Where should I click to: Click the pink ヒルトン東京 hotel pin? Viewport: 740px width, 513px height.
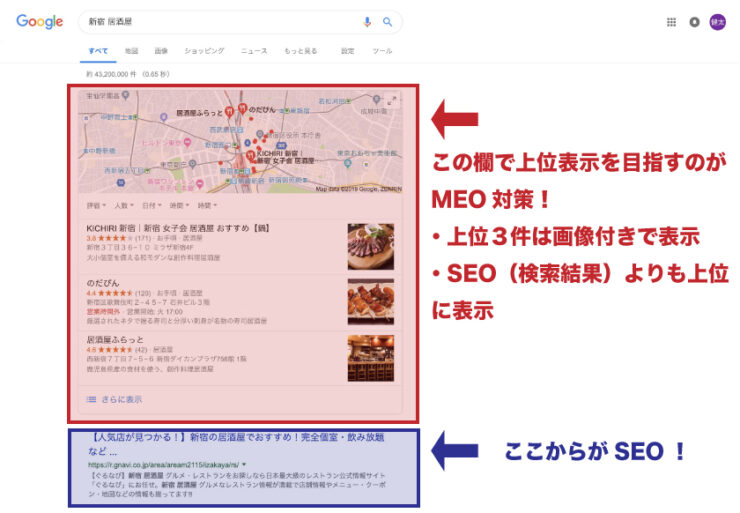coord(187,142)
